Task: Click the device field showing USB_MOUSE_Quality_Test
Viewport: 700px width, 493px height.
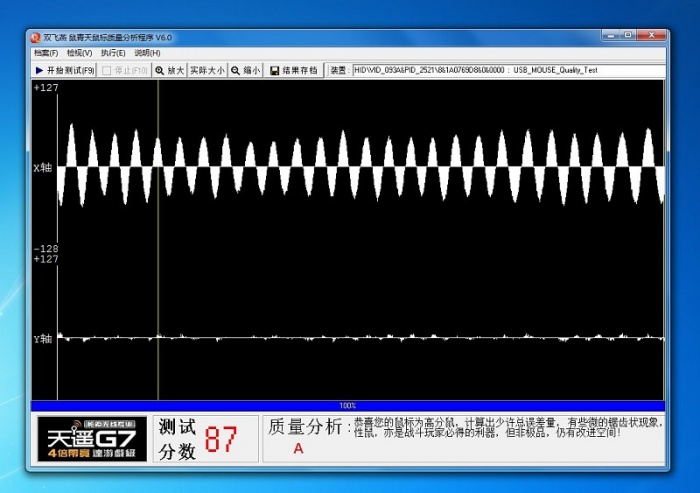Action: coord(509,70)
